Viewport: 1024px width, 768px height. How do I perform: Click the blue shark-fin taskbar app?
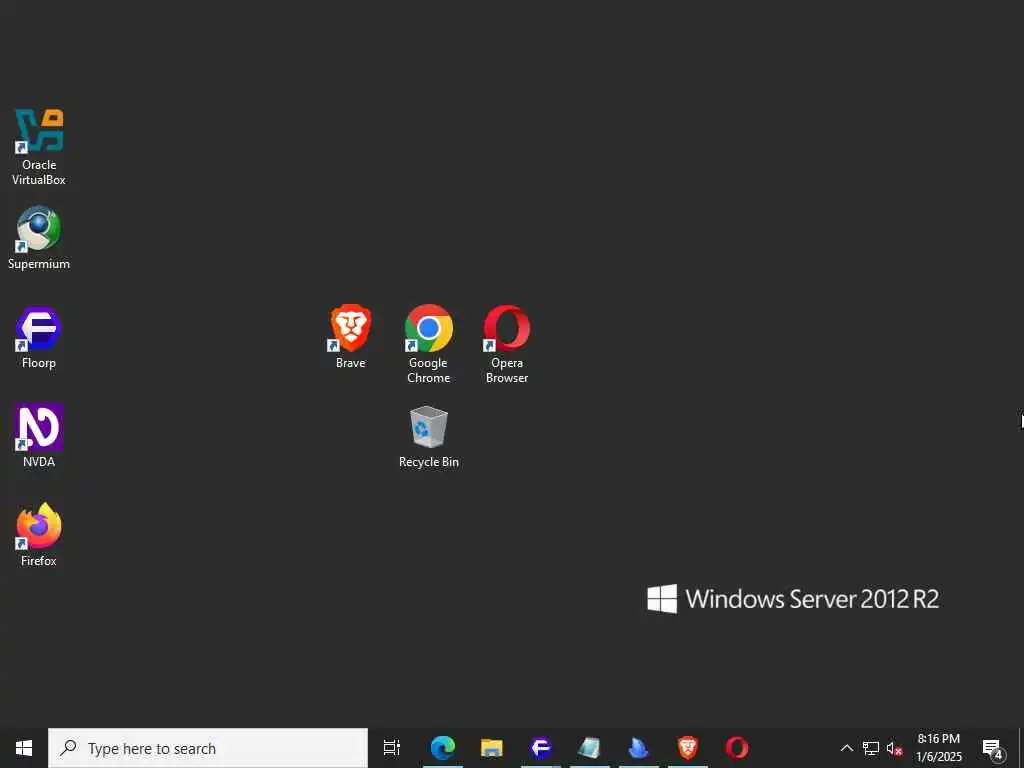coord(638,748)
